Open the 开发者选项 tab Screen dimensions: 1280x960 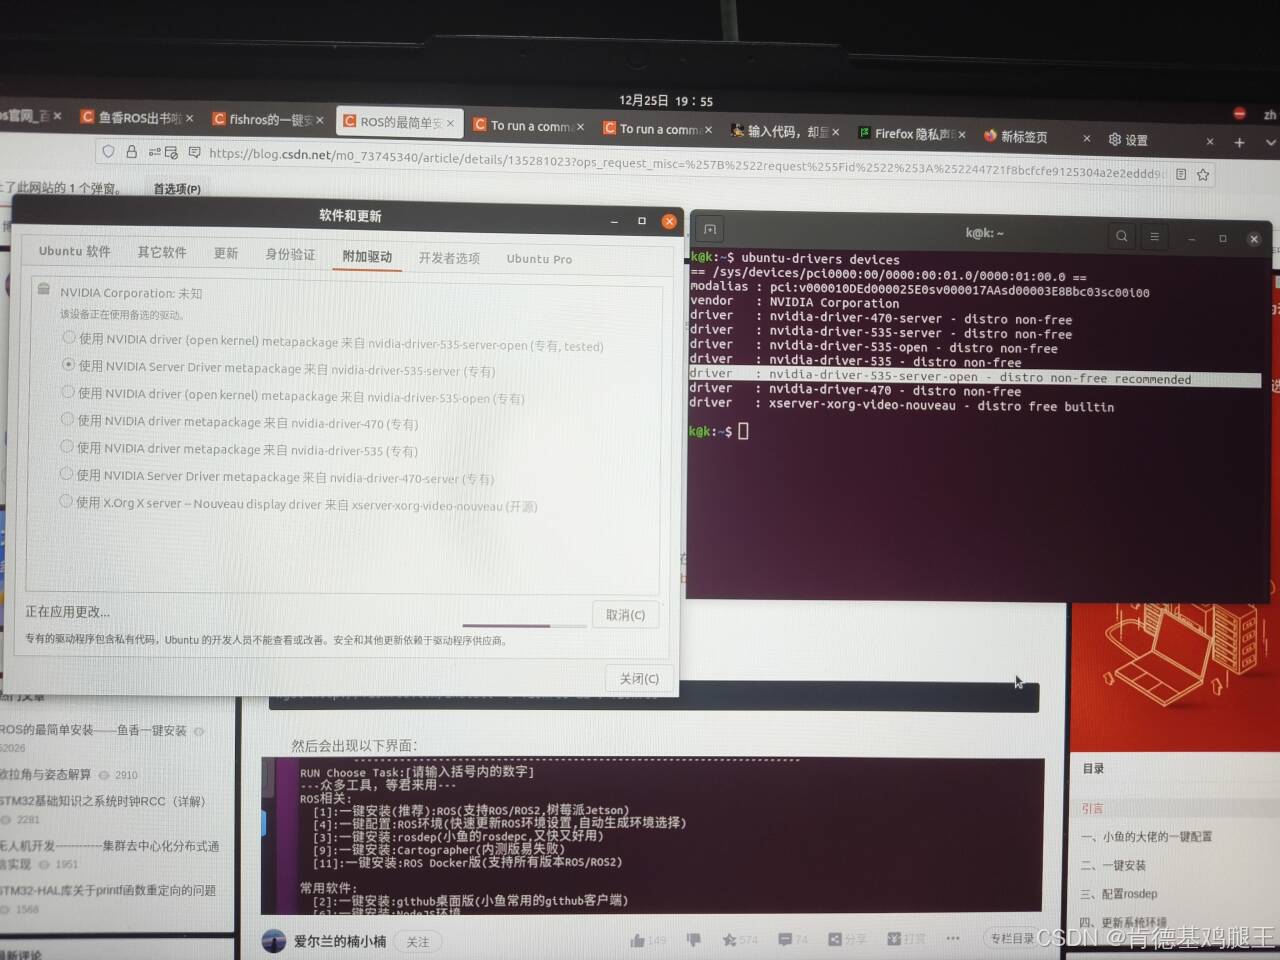click(x=449, y=257)
